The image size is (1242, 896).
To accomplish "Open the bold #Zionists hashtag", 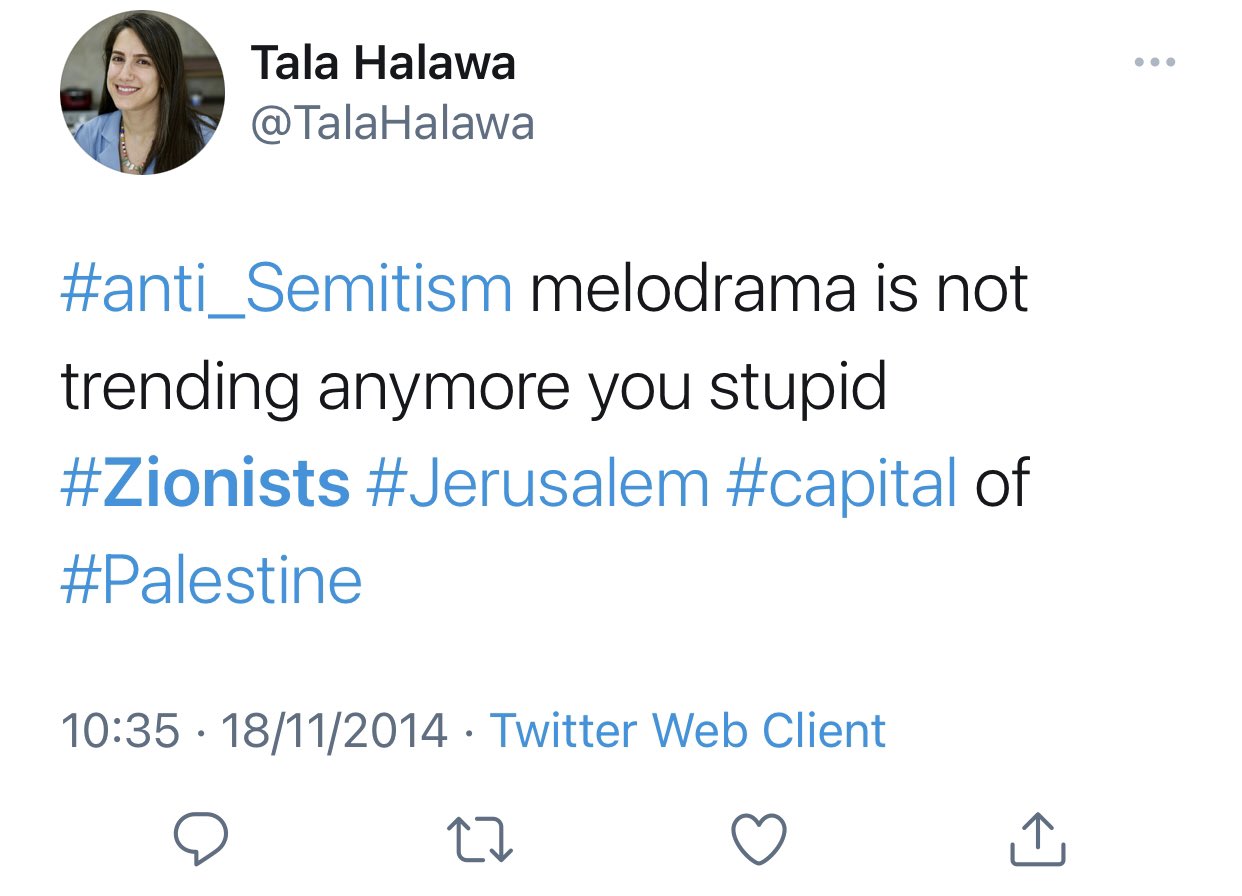I will [x=205, y=483].
